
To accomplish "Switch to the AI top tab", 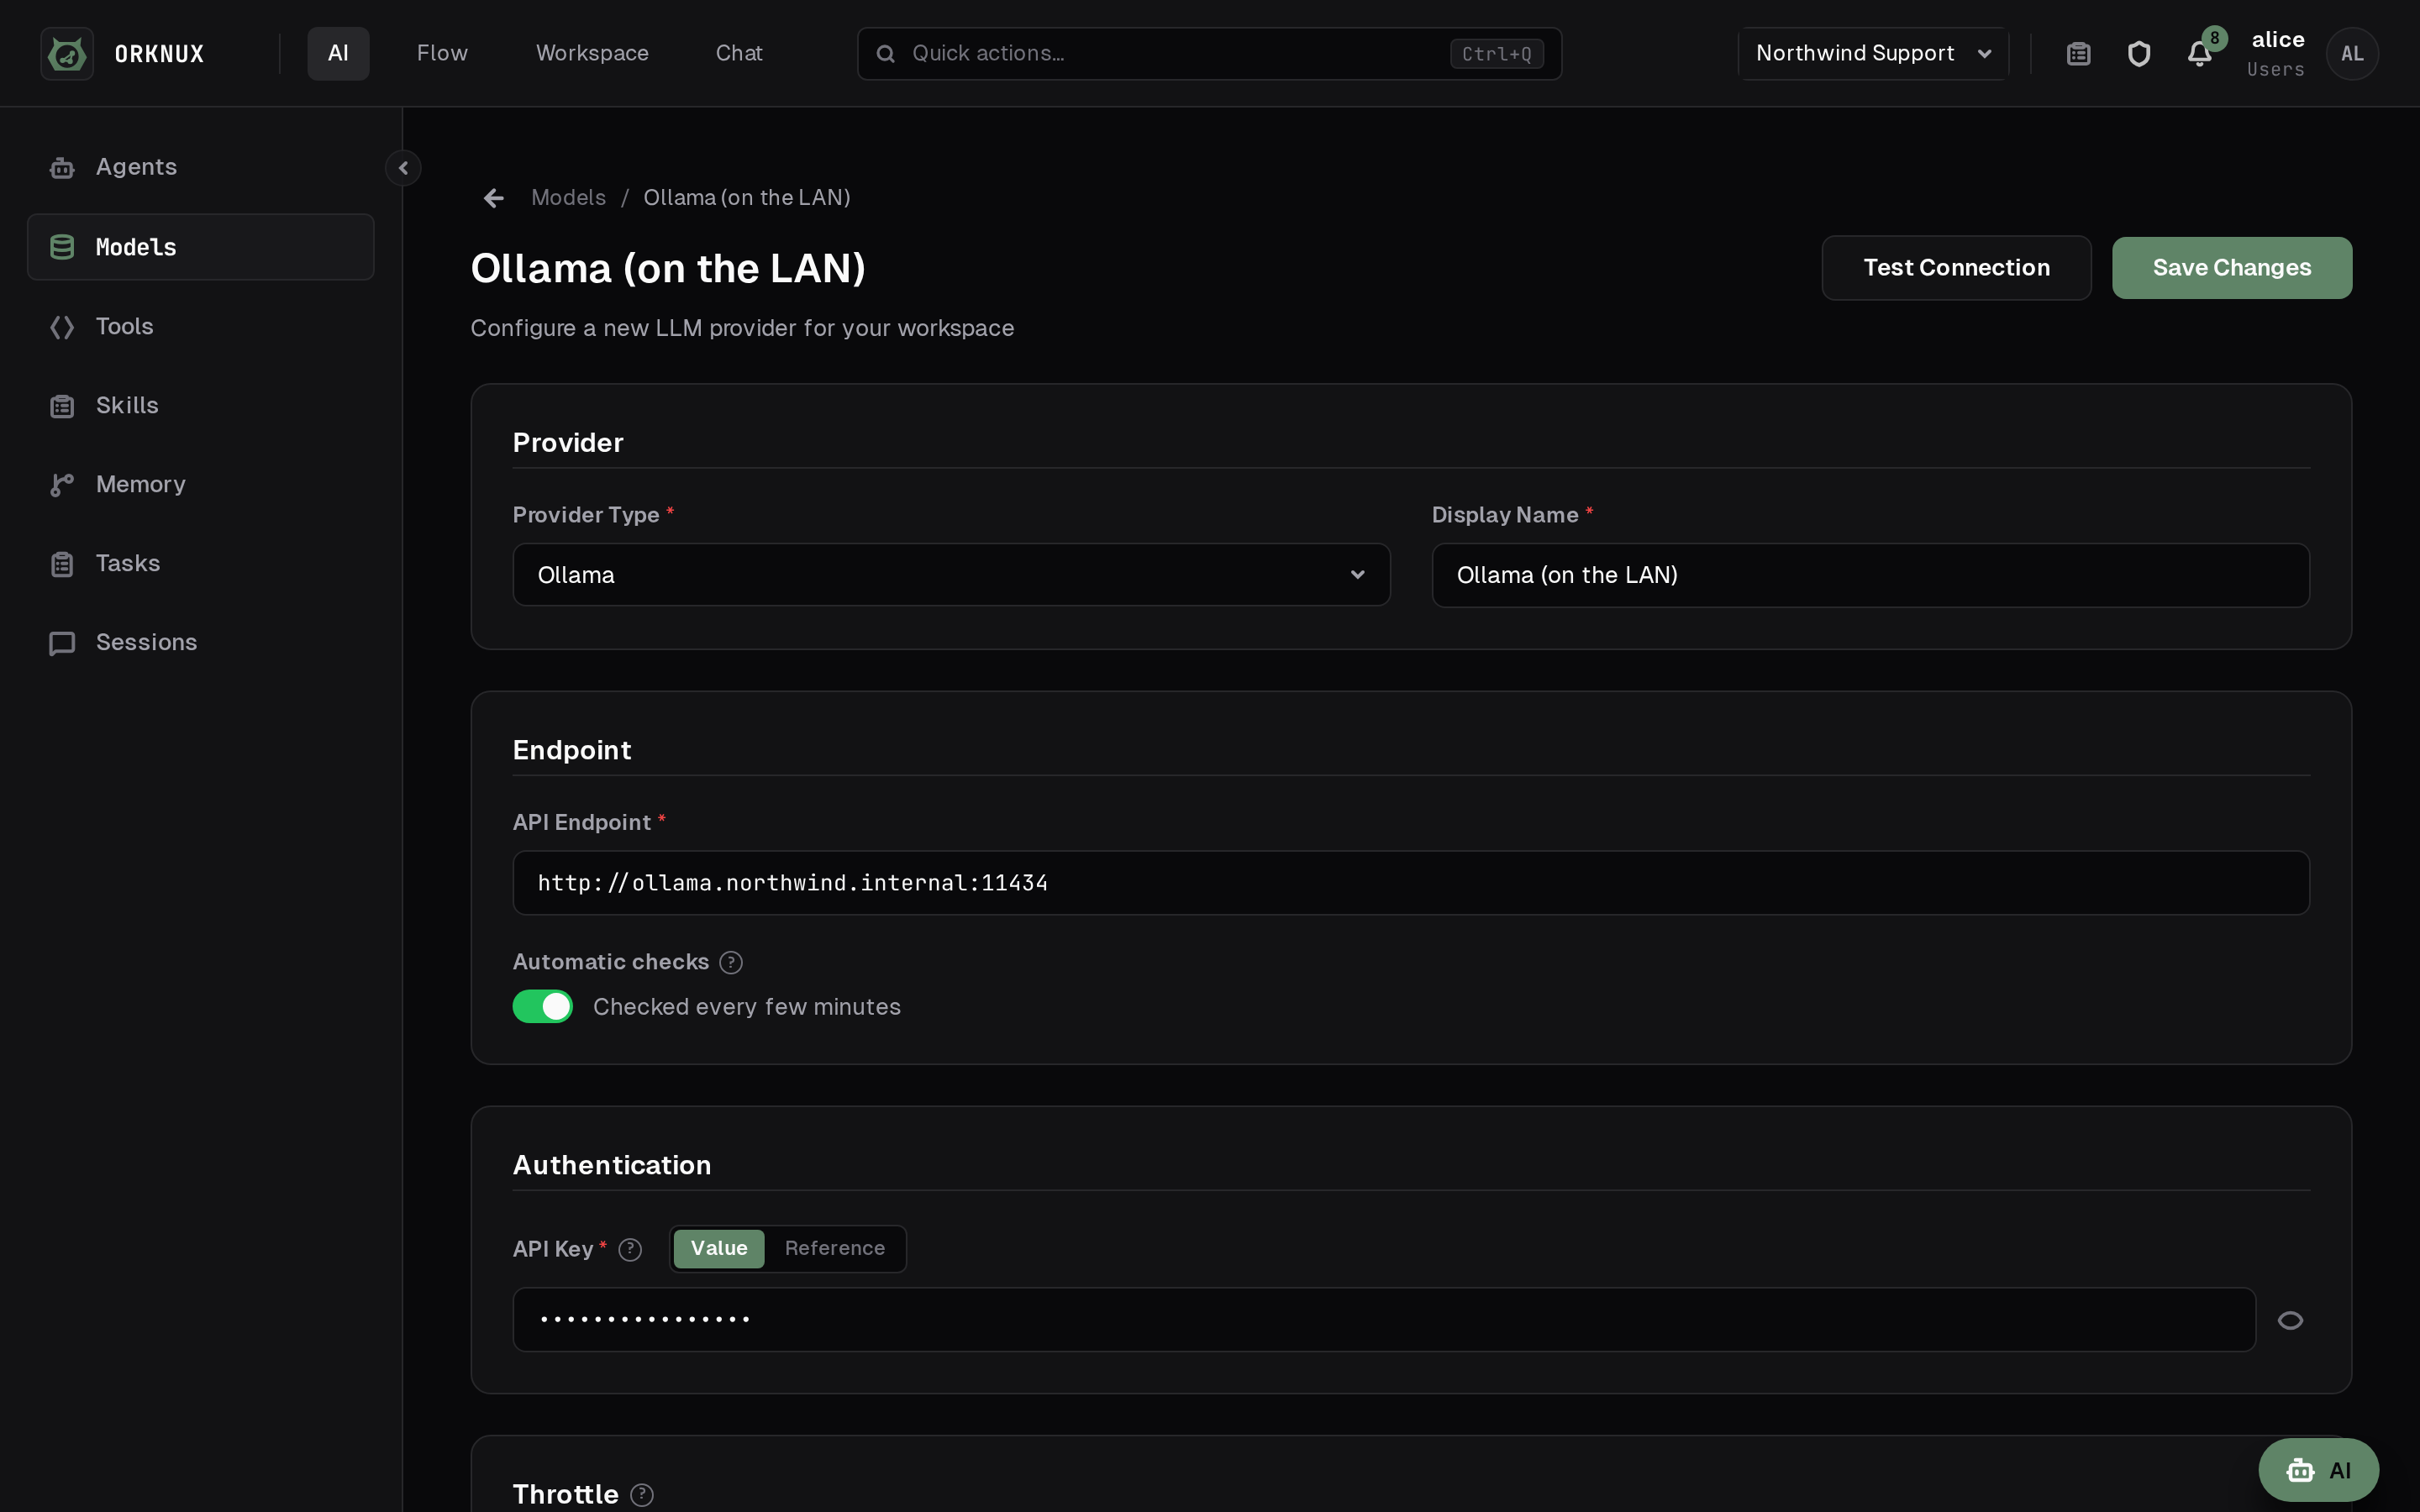I will click(x=338, y=54).
